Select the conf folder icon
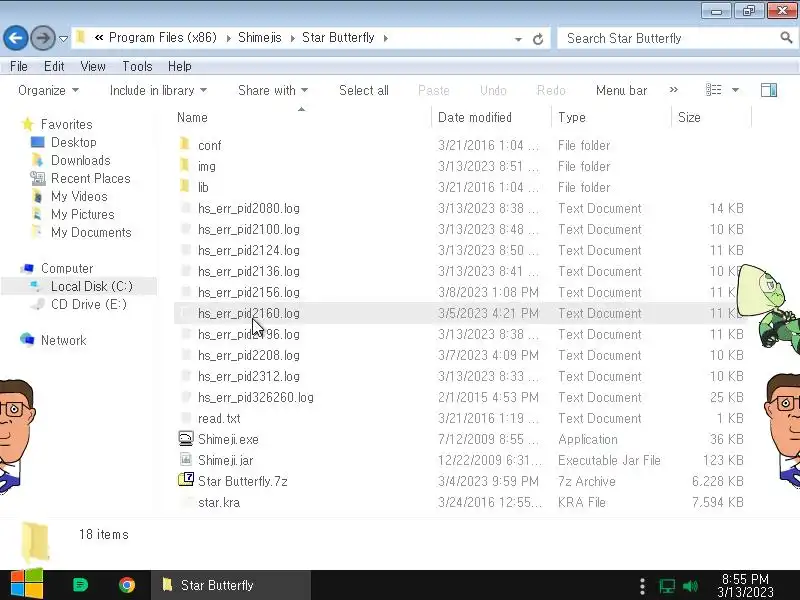The image size is (800, 600). pos(185,144)
